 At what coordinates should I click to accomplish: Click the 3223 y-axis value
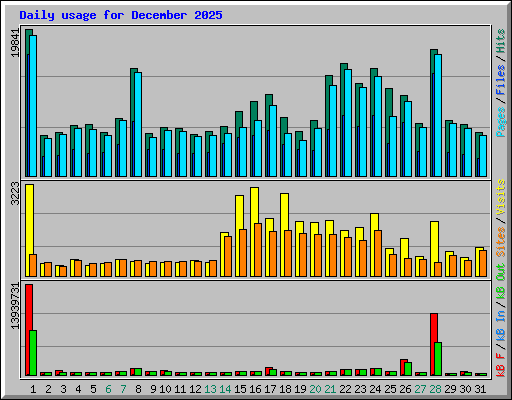point(15,193)
